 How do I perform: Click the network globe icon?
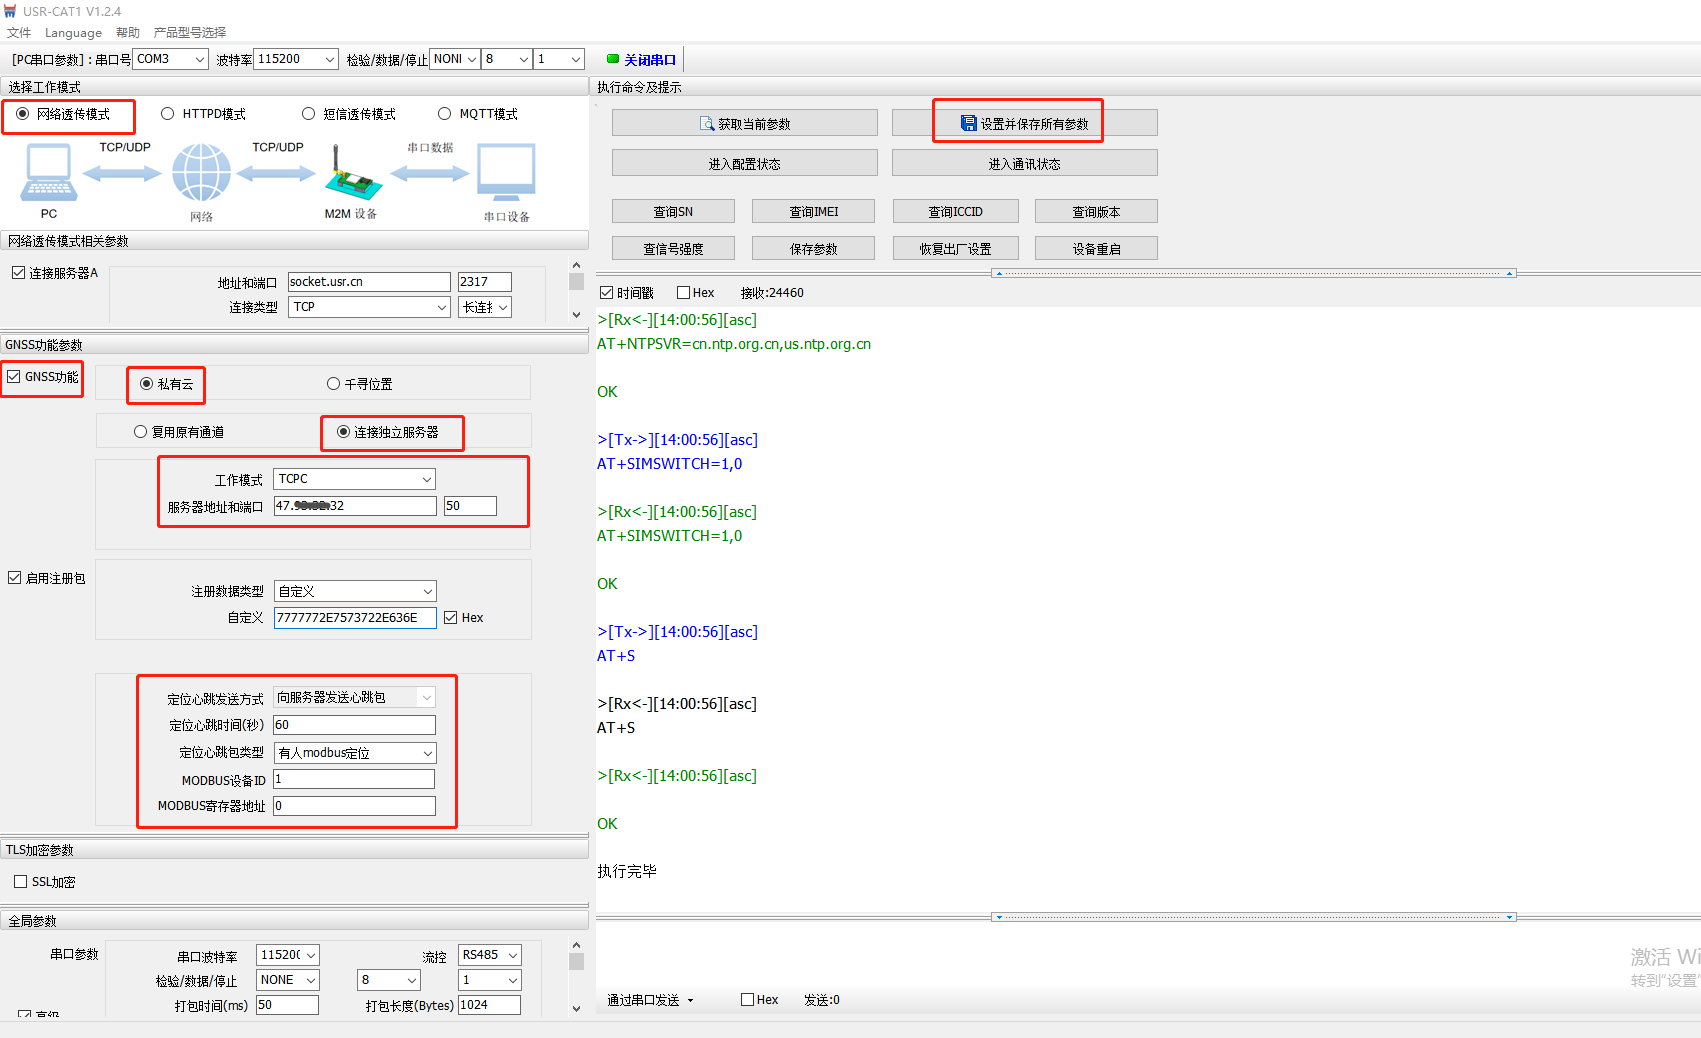tap(201, 172)
